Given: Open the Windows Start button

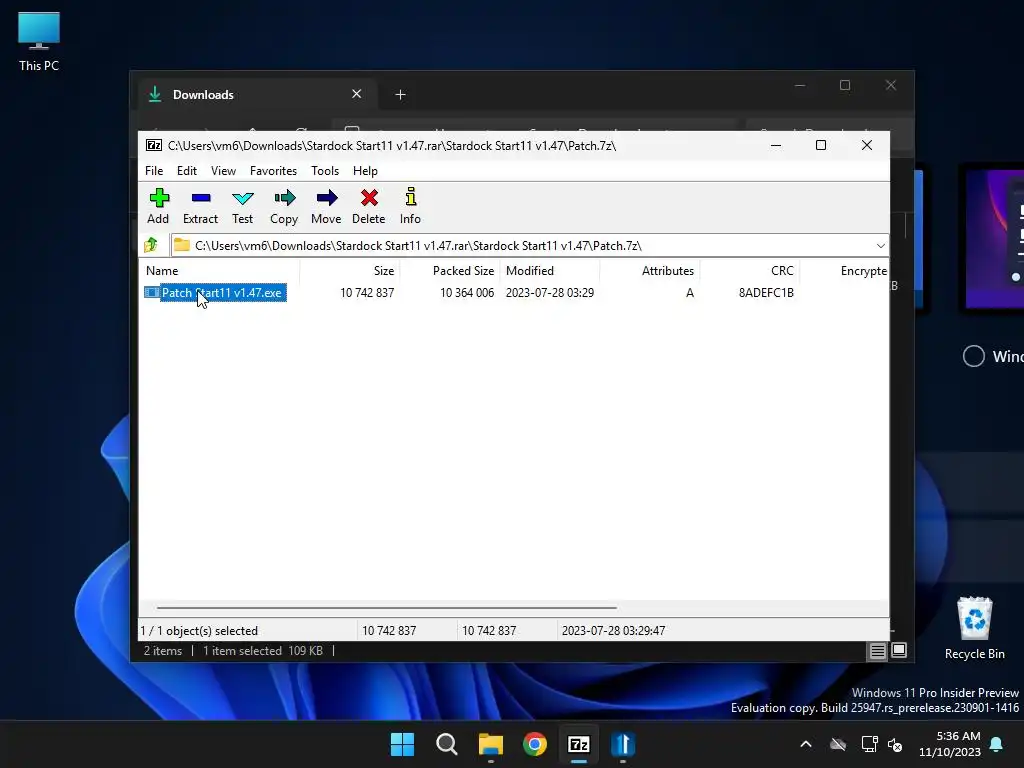Looking at the screenshot, I should (402, 744).
